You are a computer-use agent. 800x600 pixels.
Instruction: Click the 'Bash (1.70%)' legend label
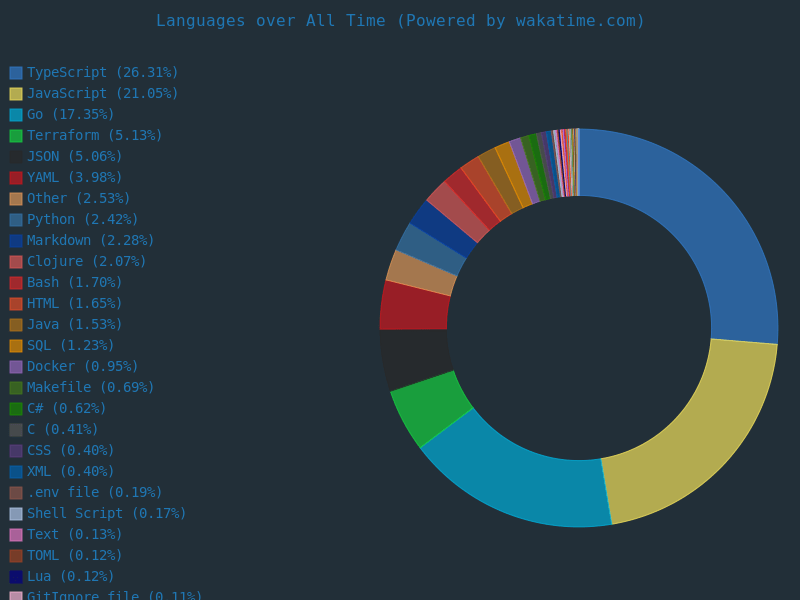click(74, 282)
